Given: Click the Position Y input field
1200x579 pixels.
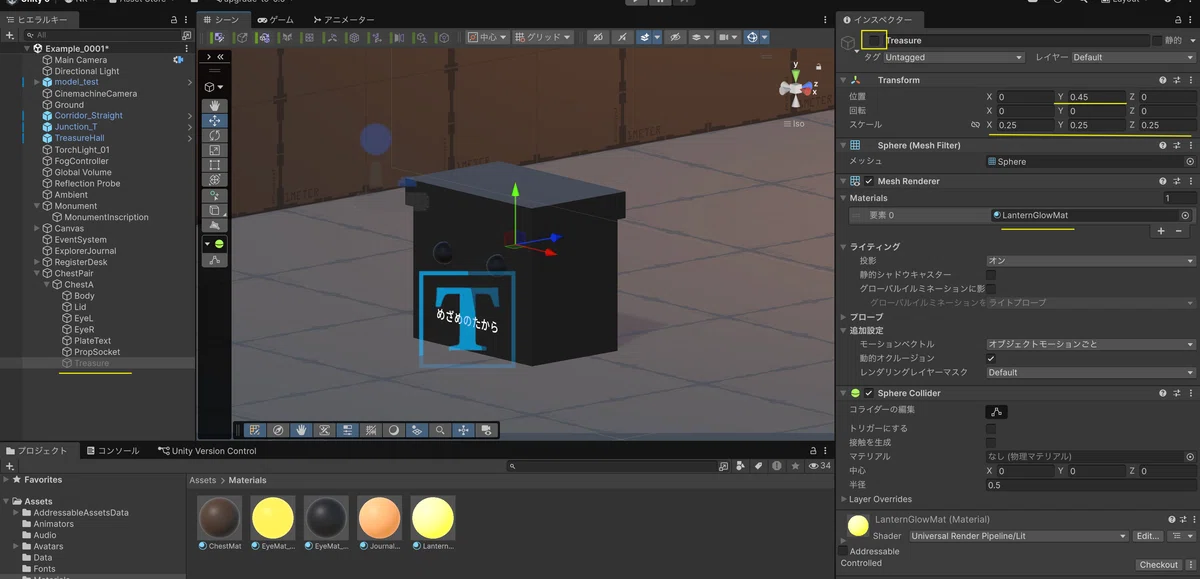Looking at the screenshot, I should [x=1088, y=97].
